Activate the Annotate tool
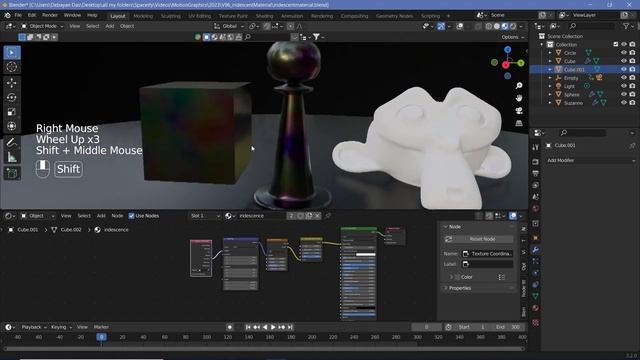Screen dimensions: 640x360 tap(12, 142)
